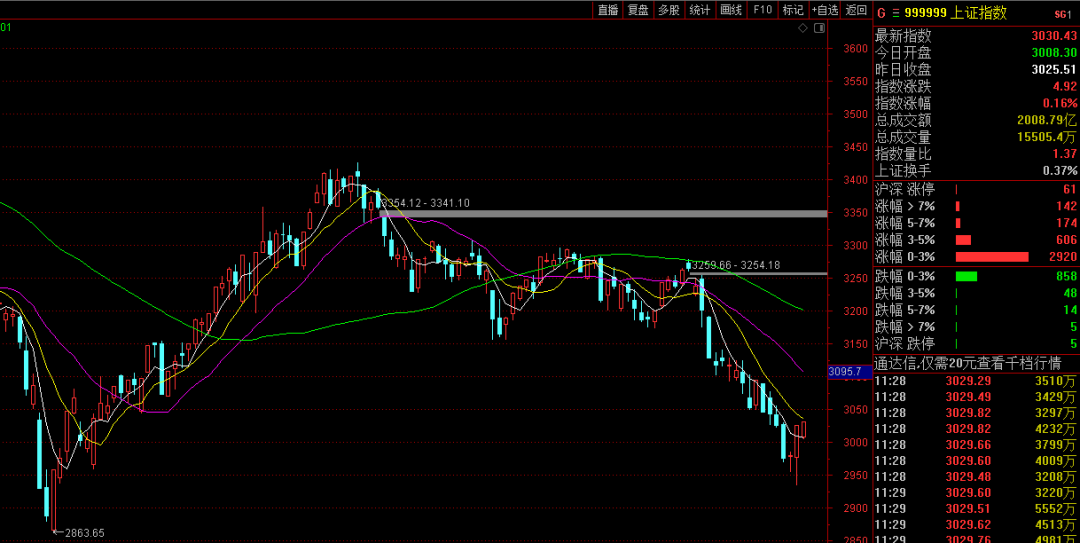Click the 涨幅 5-7% count 174

coord(1066,223)
